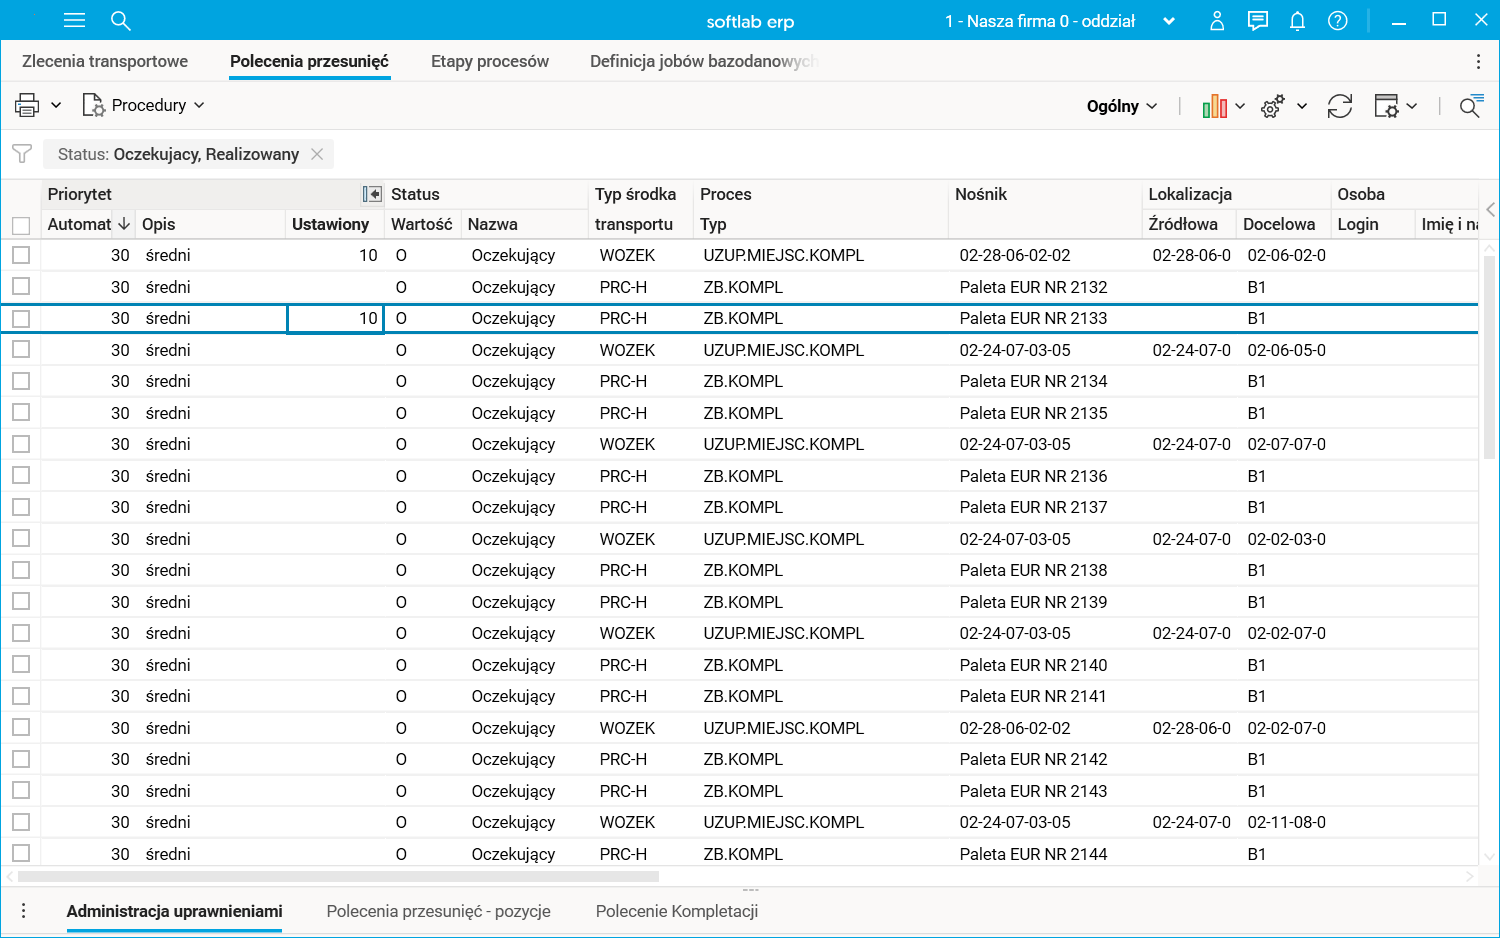Open the notifications bell
This screenshot has height=938, width=1500.
click(x=1297, y=21)
